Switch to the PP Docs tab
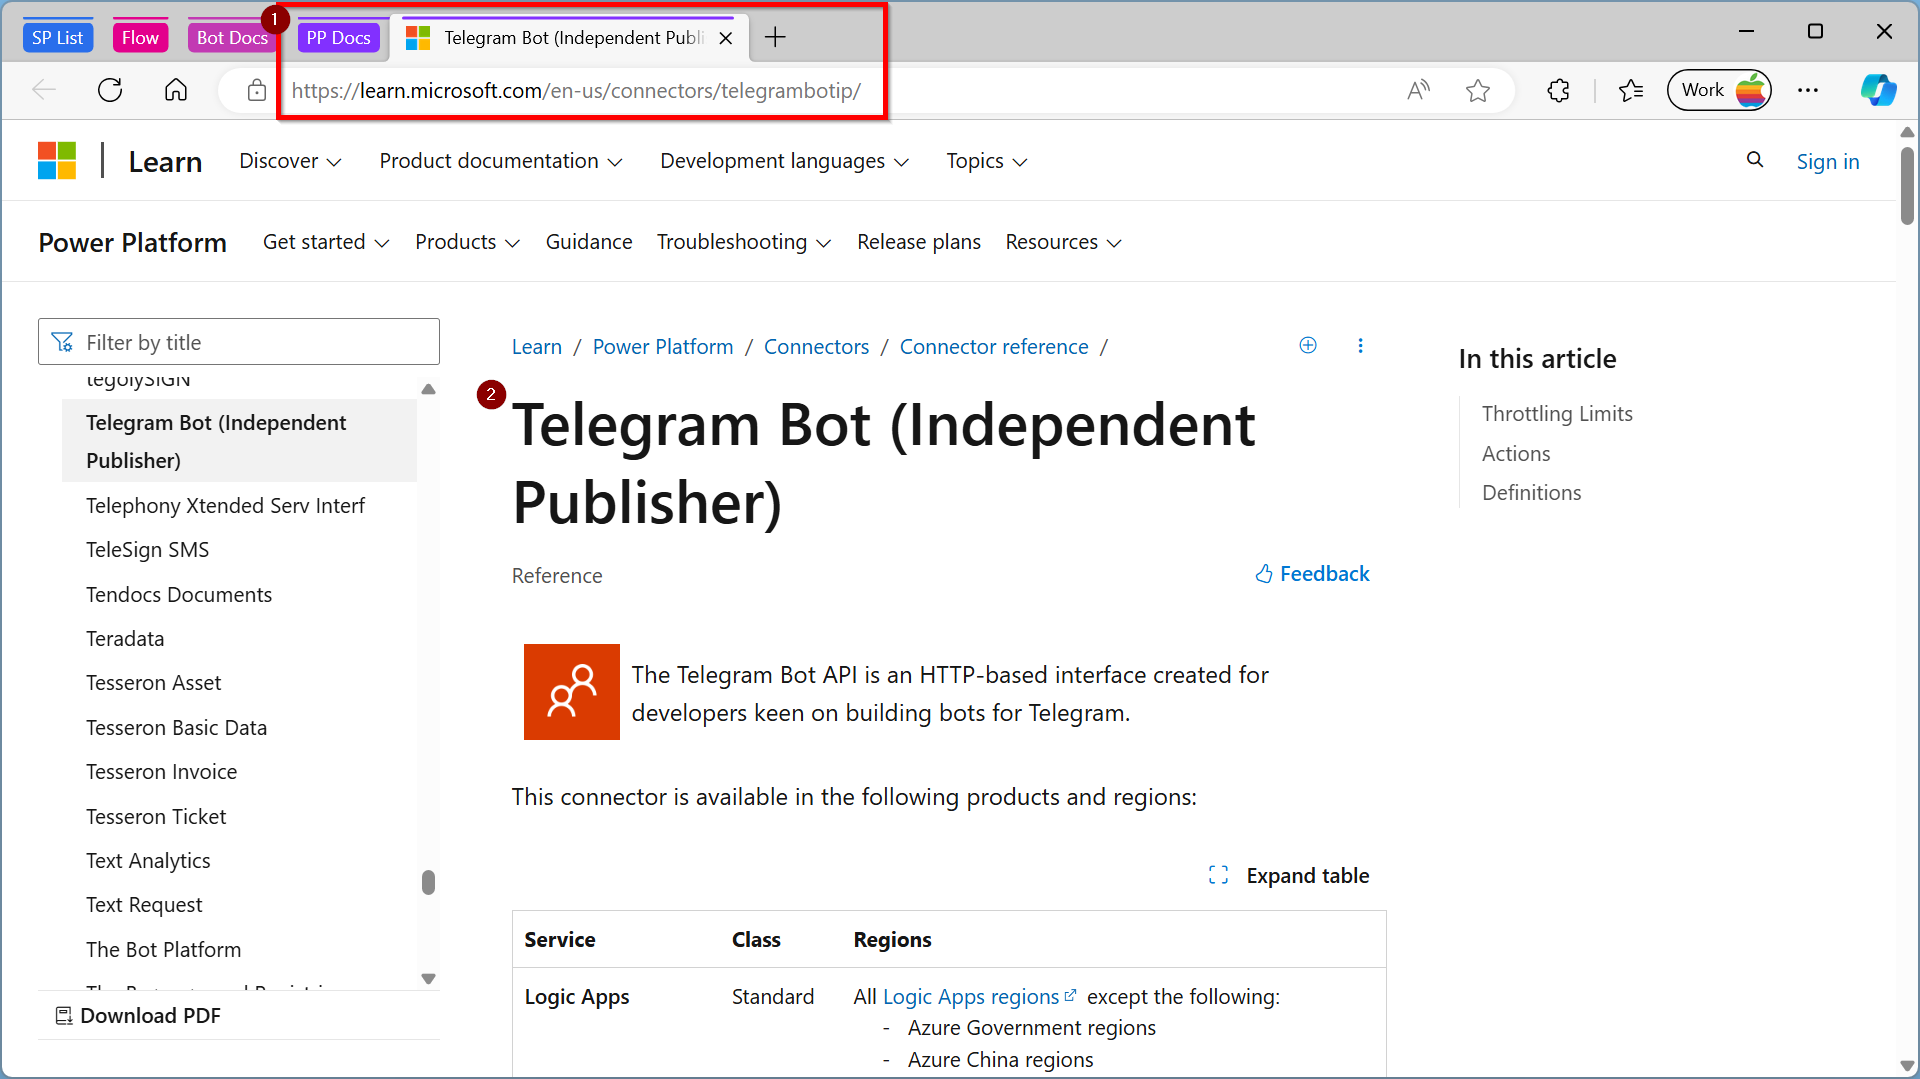This screenshot has width=1920, height=1079. tap(338, 38)
